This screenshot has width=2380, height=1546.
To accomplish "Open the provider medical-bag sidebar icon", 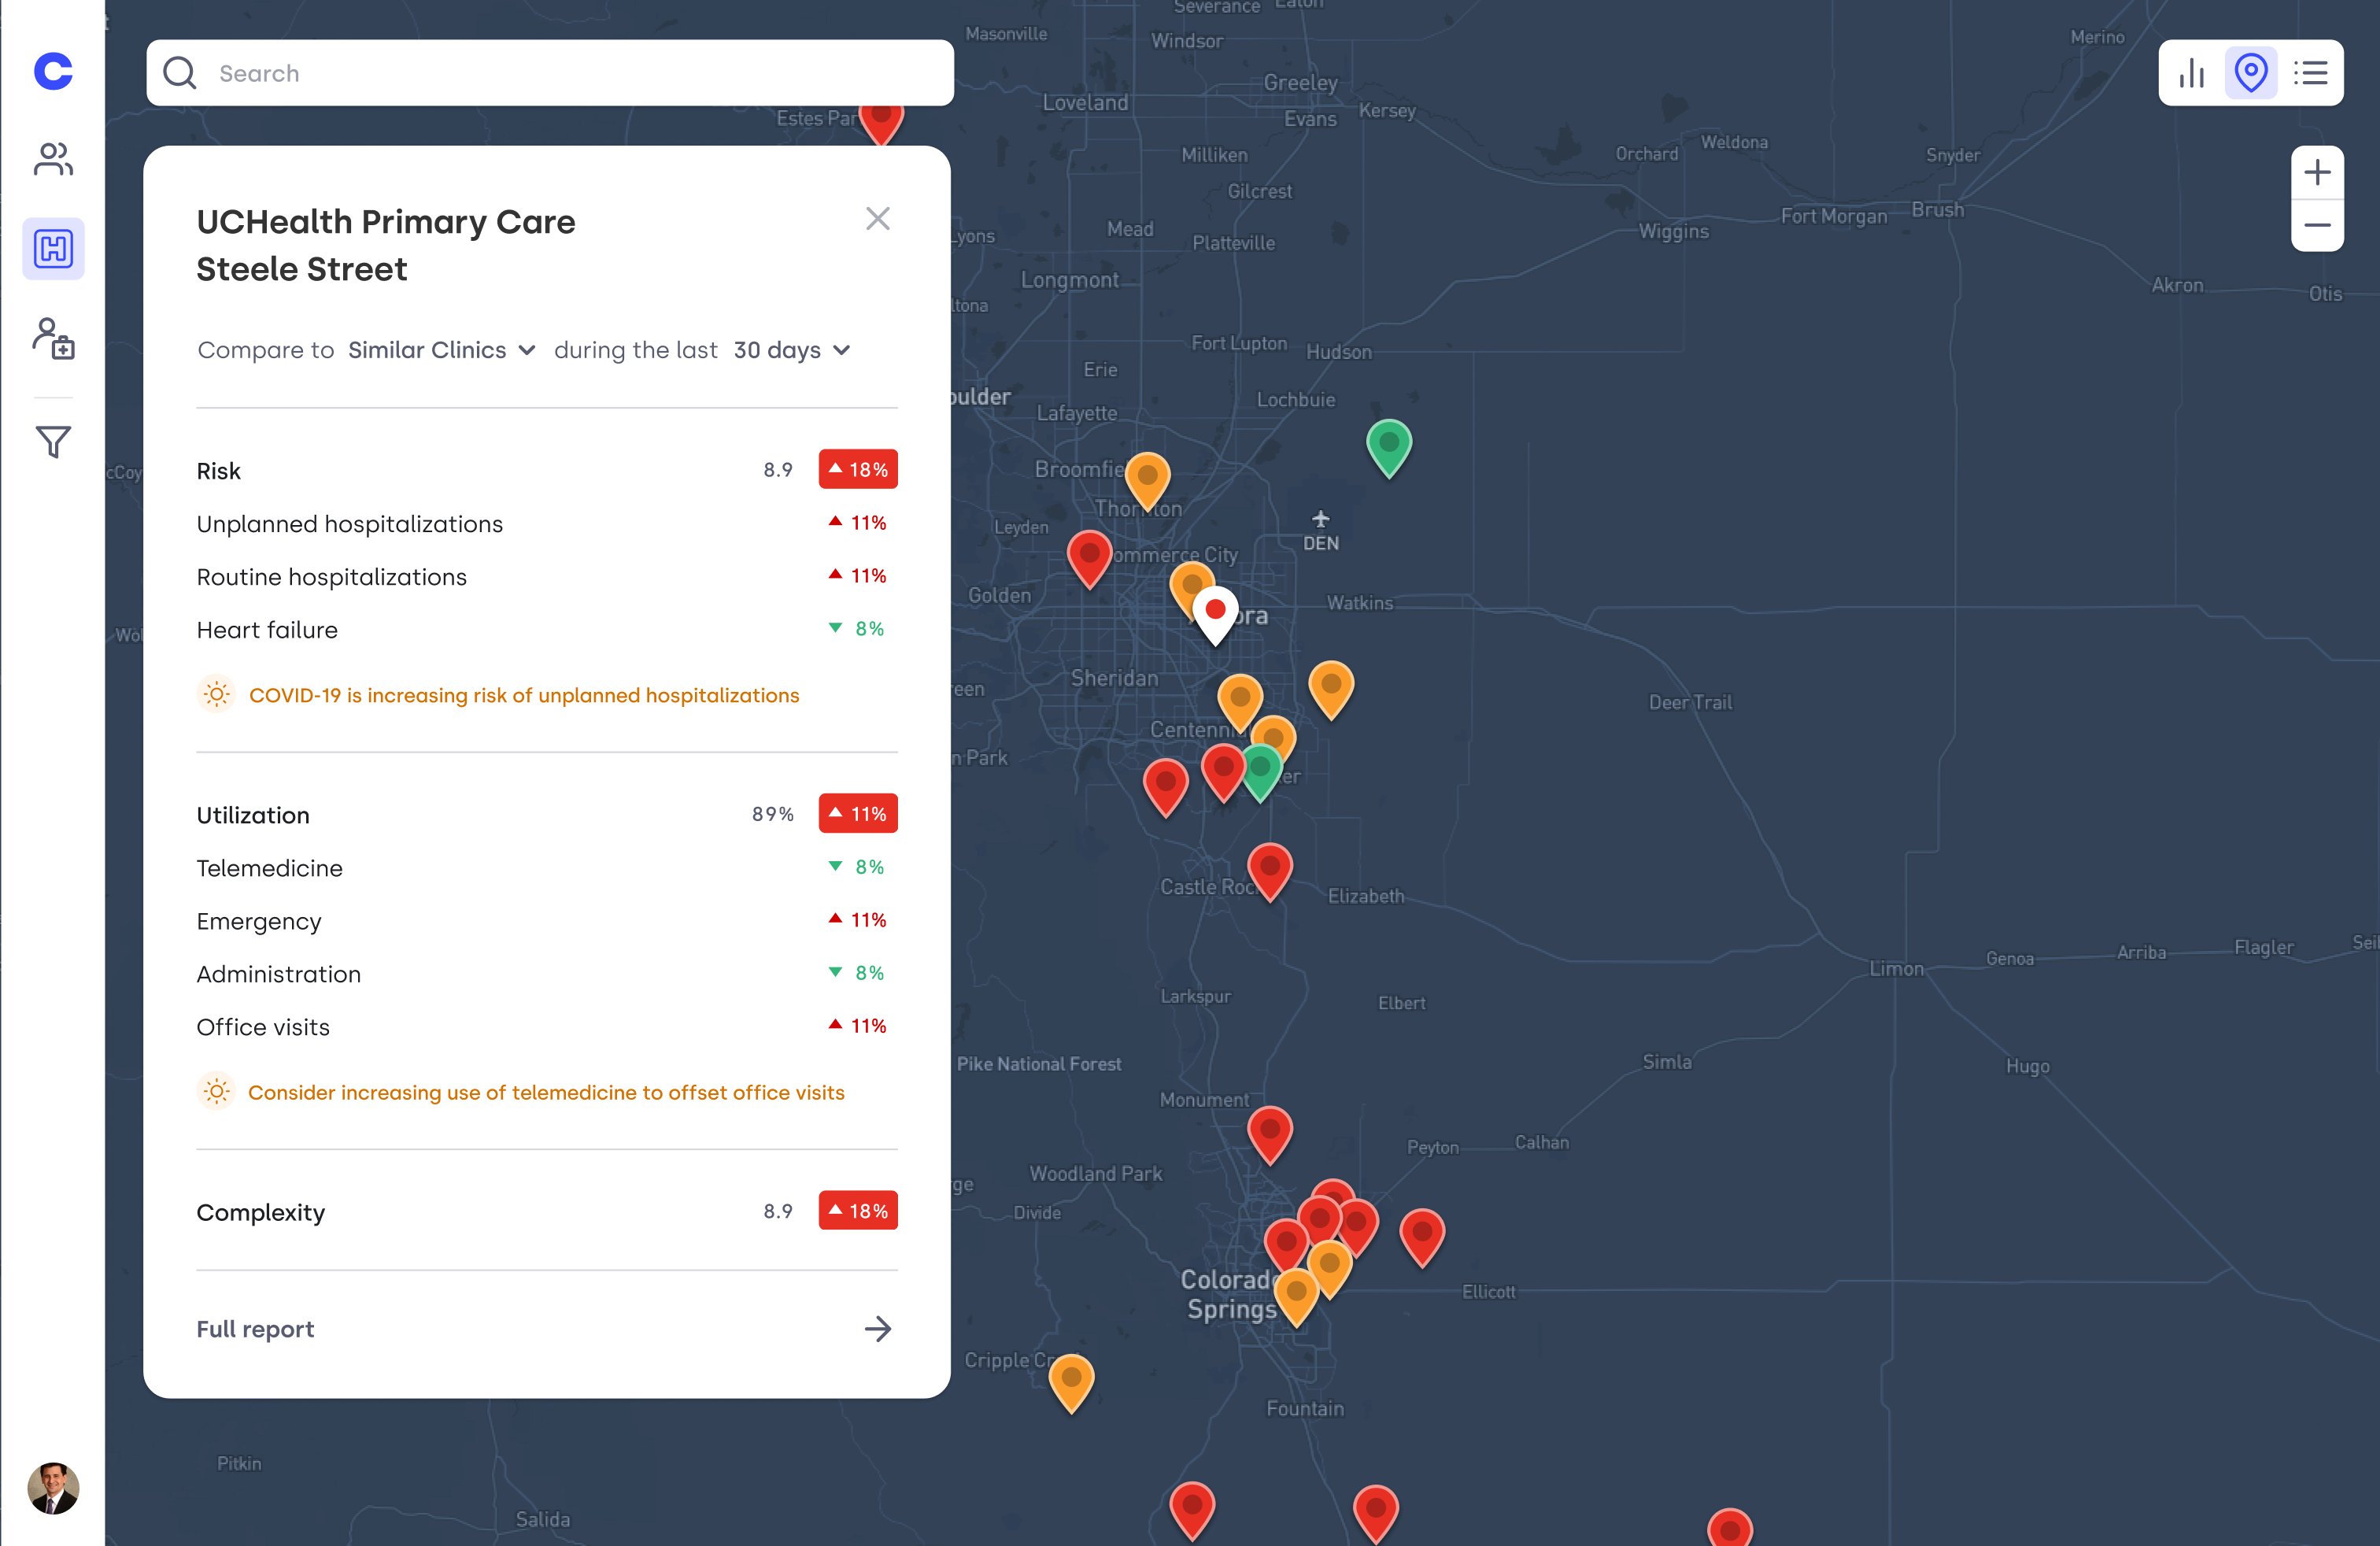I will [53, 339].
